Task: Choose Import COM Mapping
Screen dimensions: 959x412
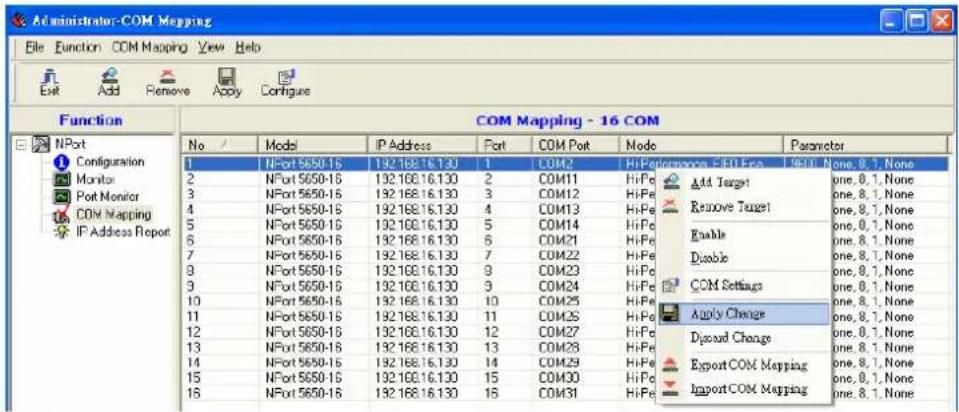Action: click(744, 389)
